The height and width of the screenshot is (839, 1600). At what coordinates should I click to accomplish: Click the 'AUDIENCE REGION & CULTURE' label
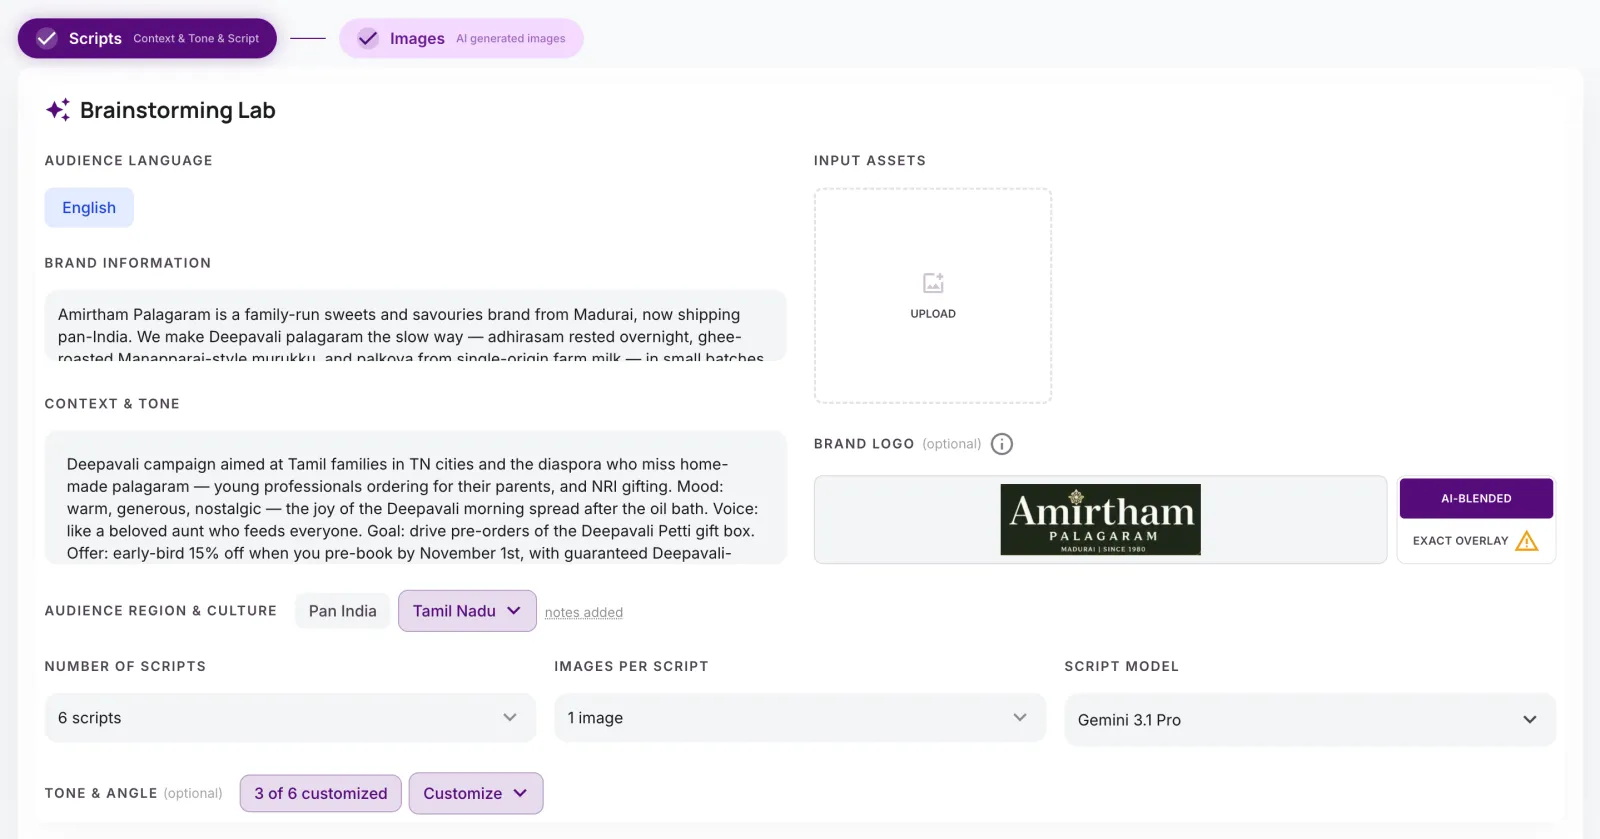tap(161, 611)
